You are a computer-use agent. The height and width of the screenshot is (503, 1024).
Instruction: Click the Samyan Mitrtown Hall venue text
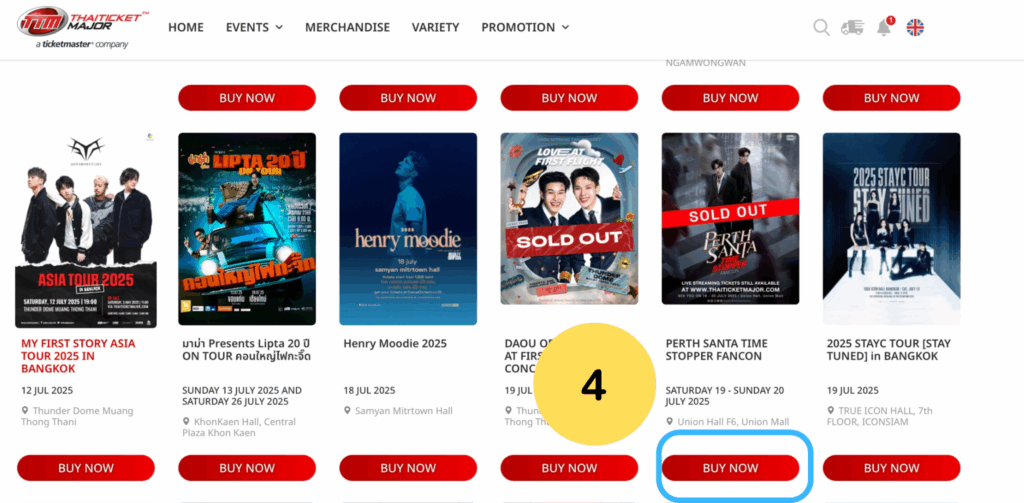point(404,411)
